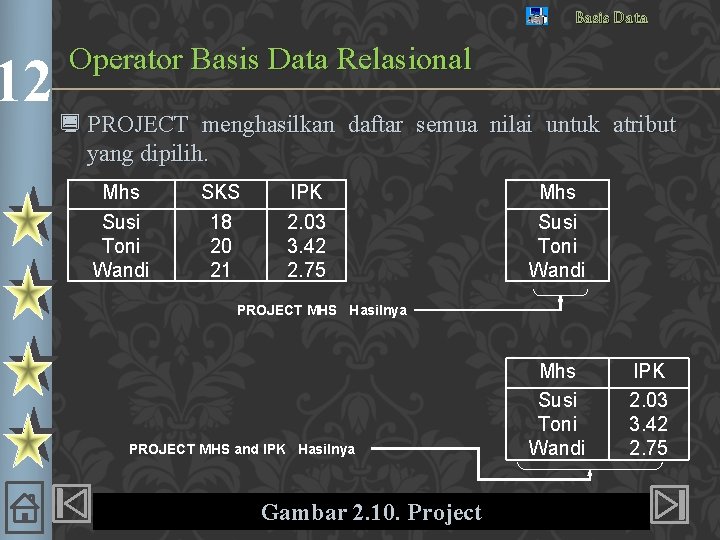Click Susi in the bottom result table

coord(557,400)
